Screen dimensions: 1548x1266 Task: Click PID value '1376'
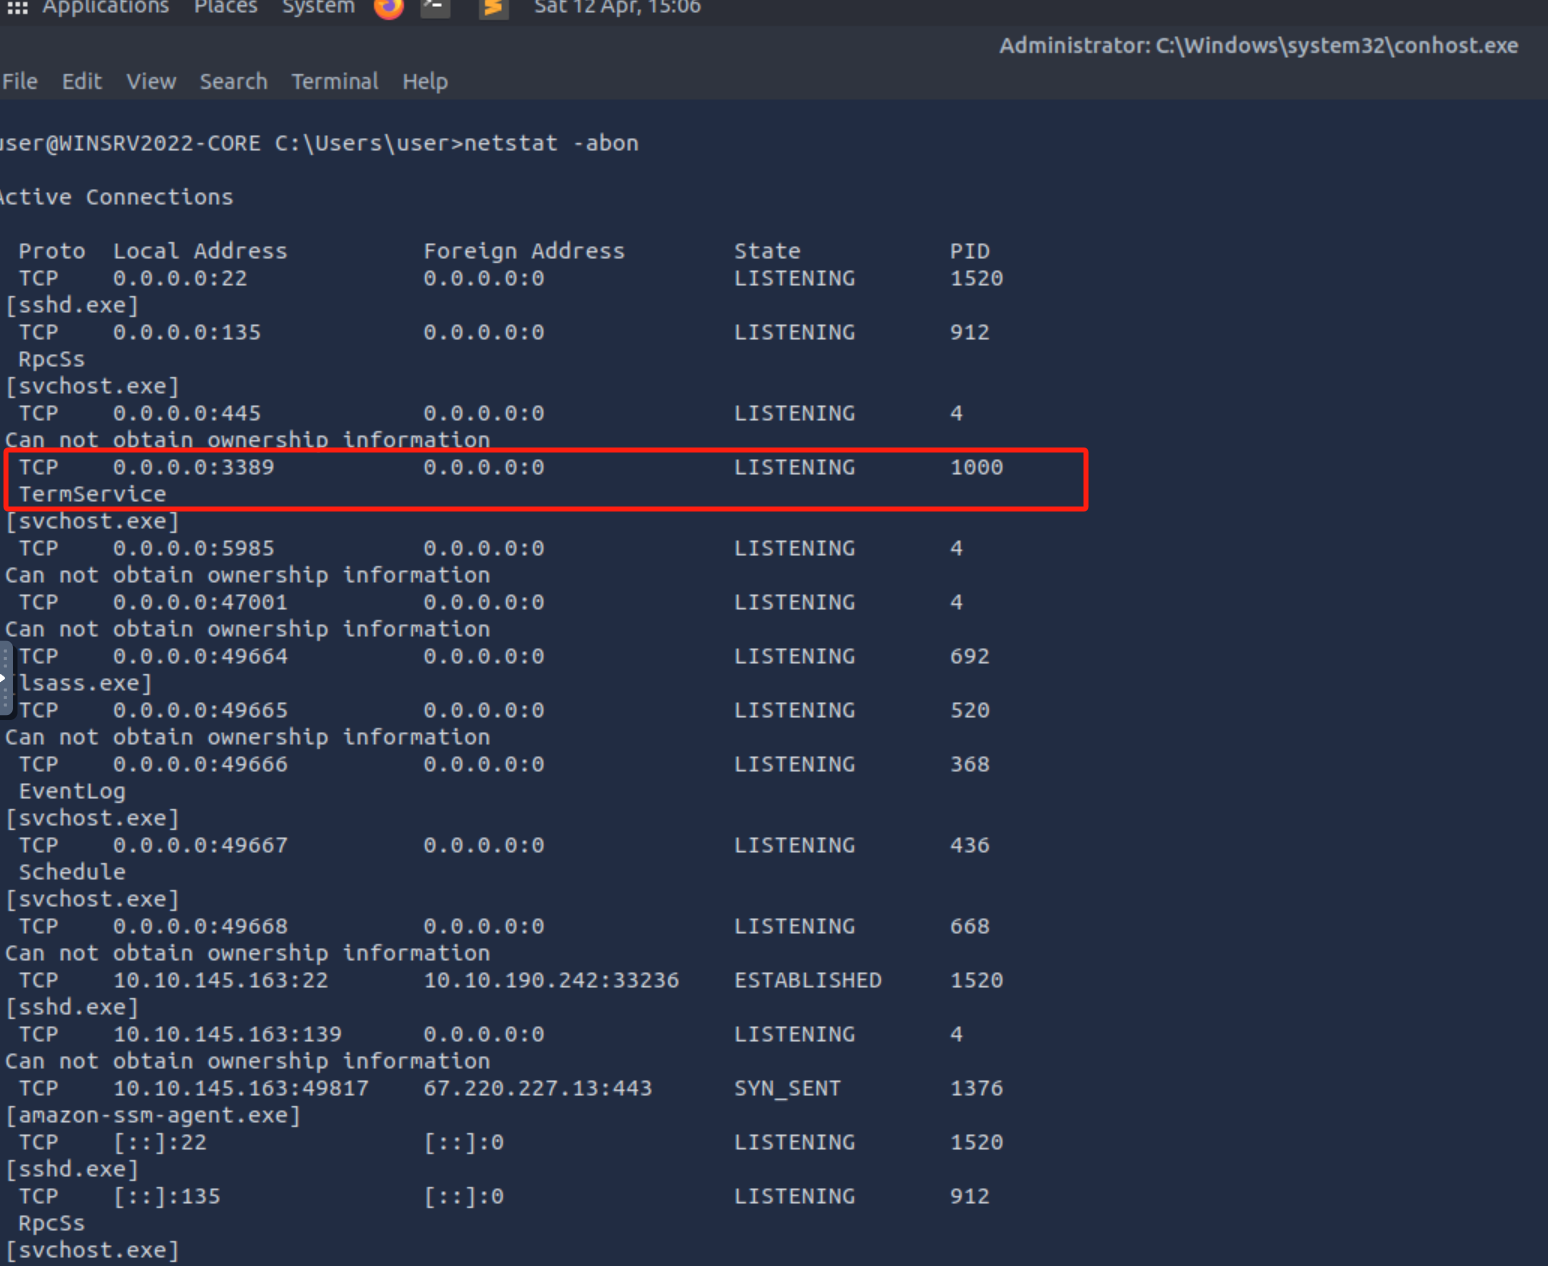(976, 1088)
